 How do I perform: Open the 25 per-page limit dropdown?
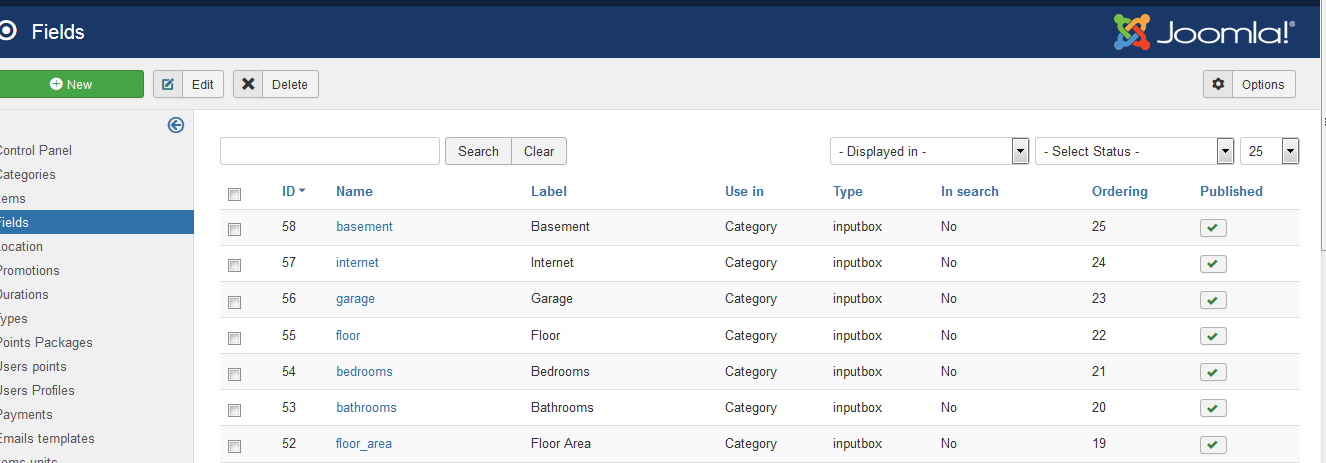1269,151
